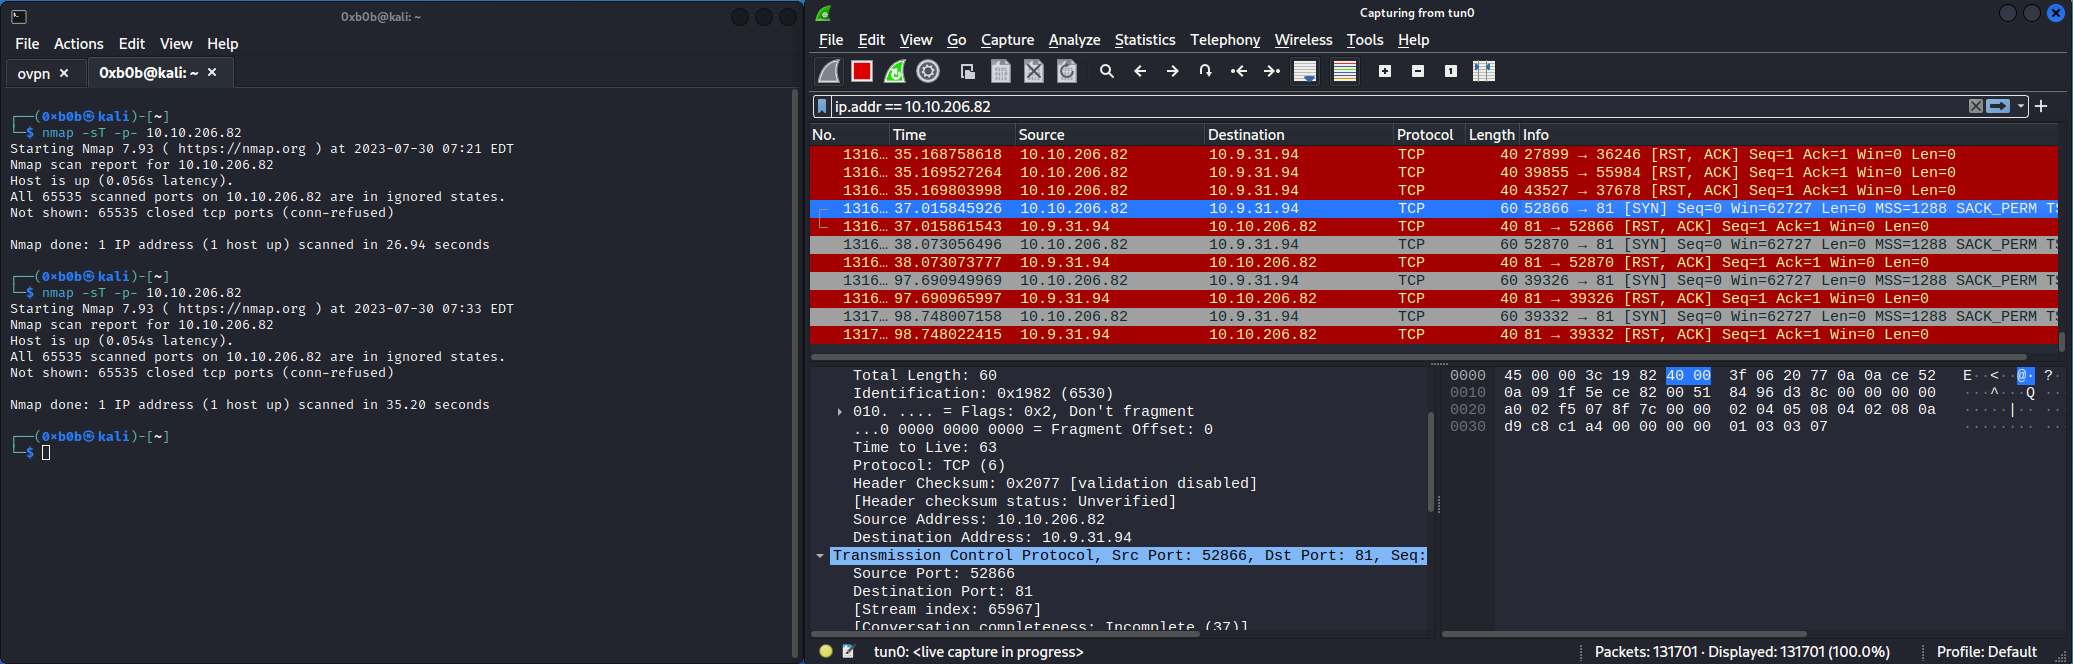Clear the display filter text
The image size is (2073, 664).
click(1975, 106)
